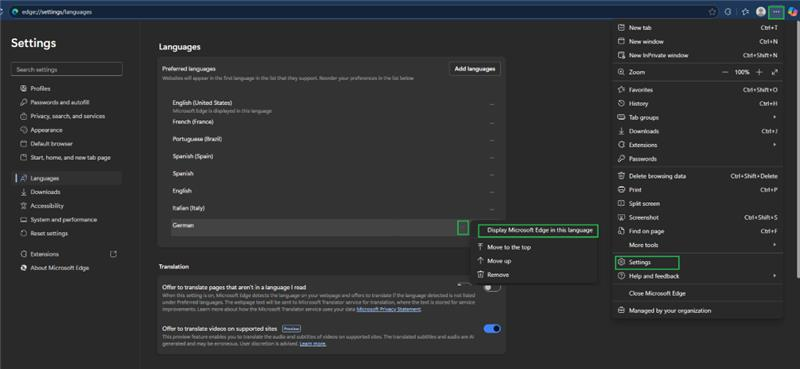Open more actions for the German row
This screenshot has height=369, width=800.
click(x=463, y=228)
